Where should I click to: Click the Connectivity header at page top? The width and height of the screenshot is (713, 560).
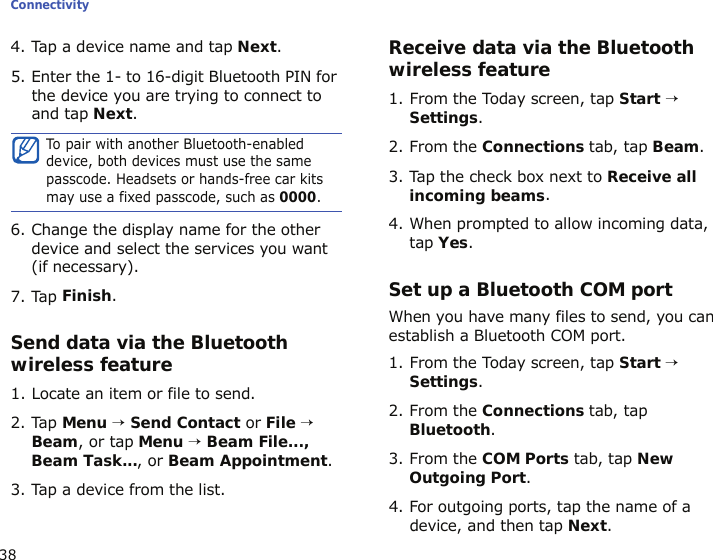click(x=50, y=6)
